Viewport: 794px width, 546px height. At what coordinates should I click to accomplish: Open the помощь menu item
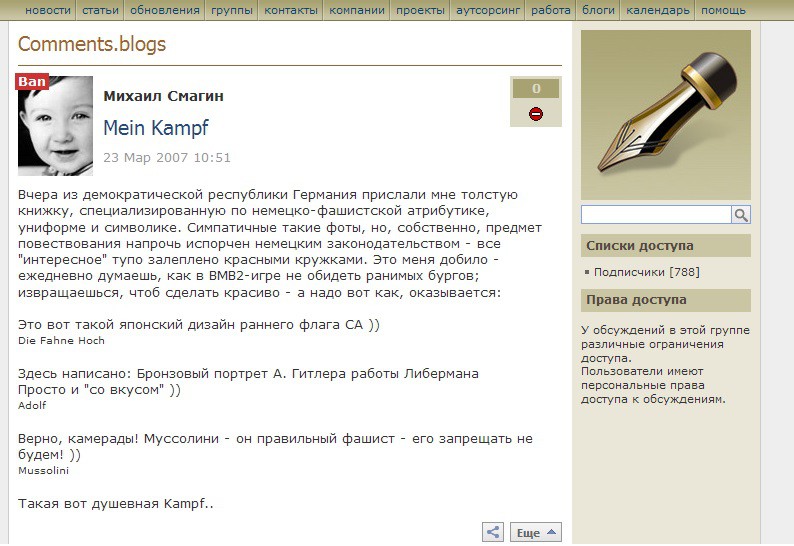point(723,11)
